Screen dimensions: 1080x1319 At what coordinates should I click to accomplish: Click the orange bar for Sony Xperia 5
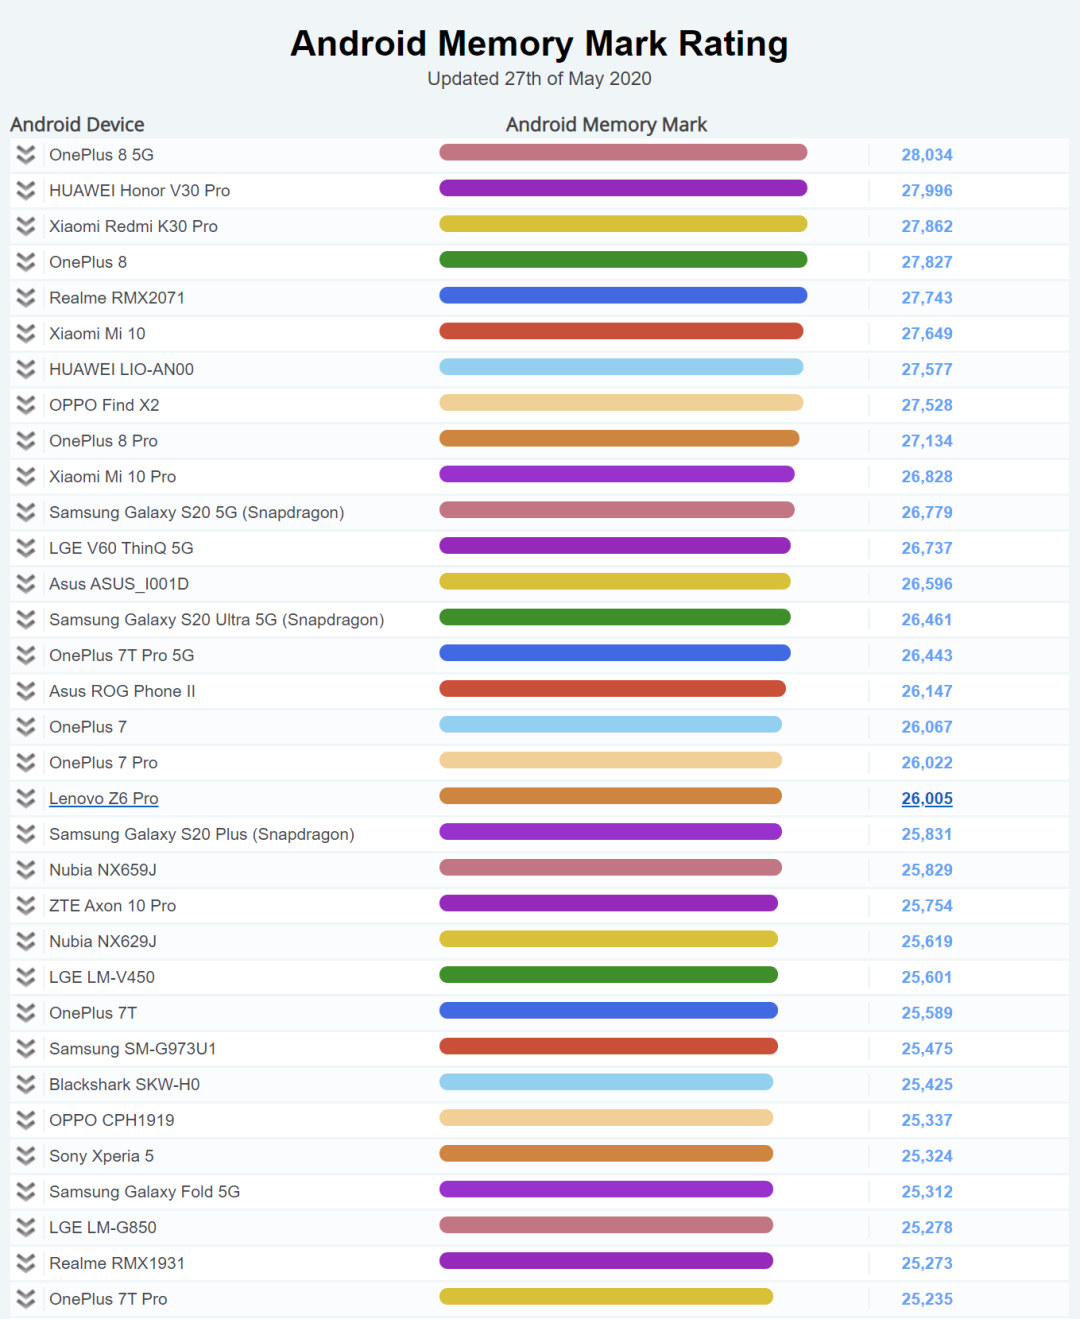coord(606,1154)
